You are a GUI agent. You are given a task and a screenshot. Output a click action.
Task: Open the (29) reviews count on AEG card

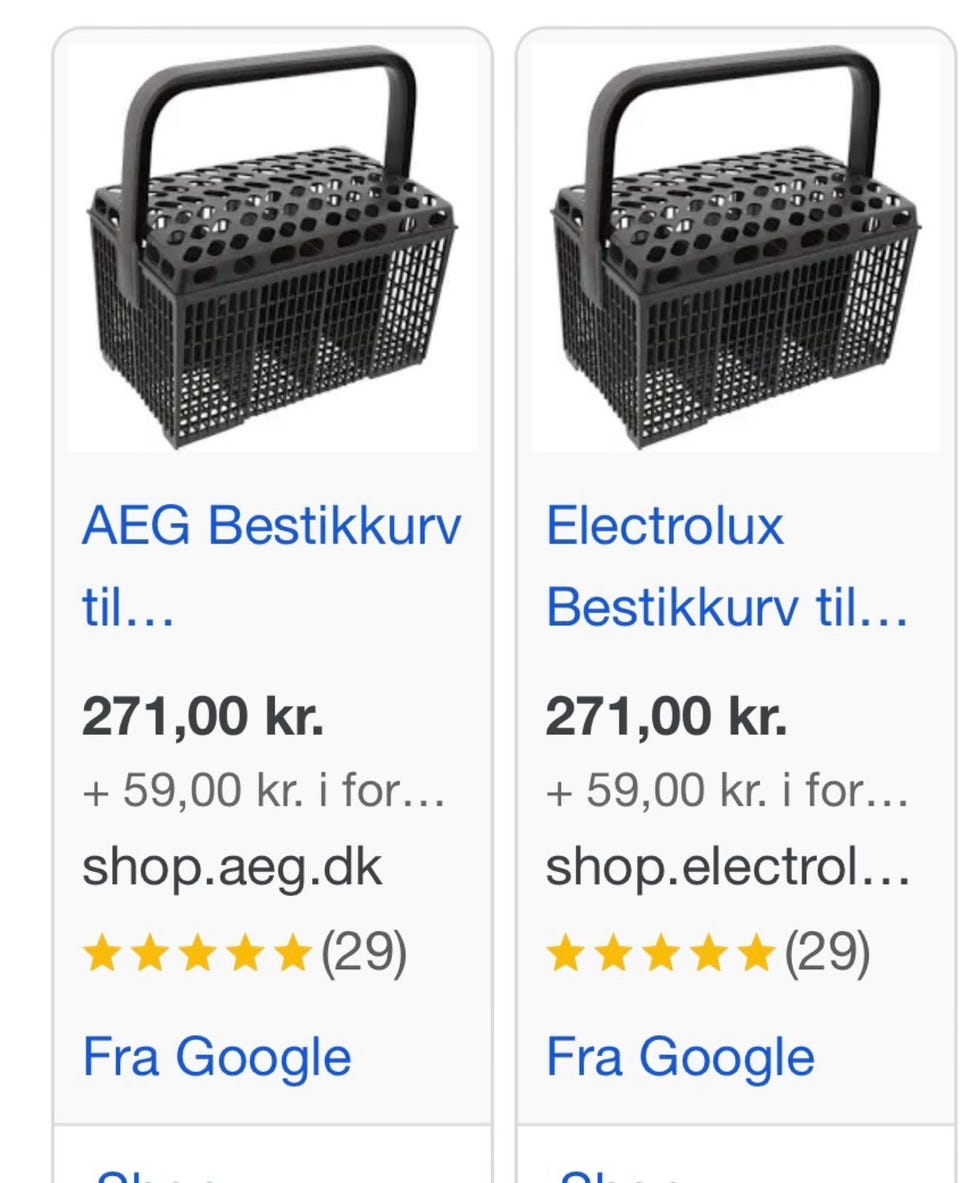(363, 954)
